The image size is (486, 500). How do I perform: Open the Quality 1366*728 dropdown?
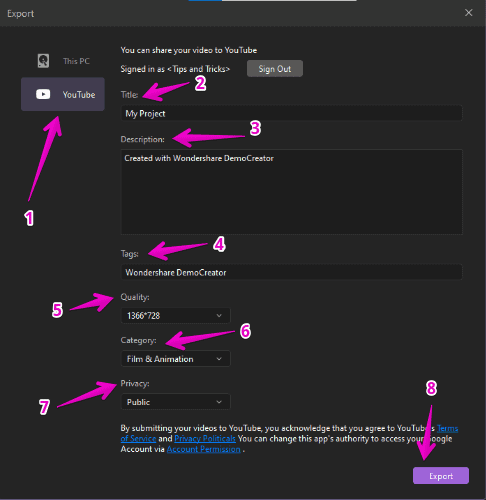click(175, 316)
